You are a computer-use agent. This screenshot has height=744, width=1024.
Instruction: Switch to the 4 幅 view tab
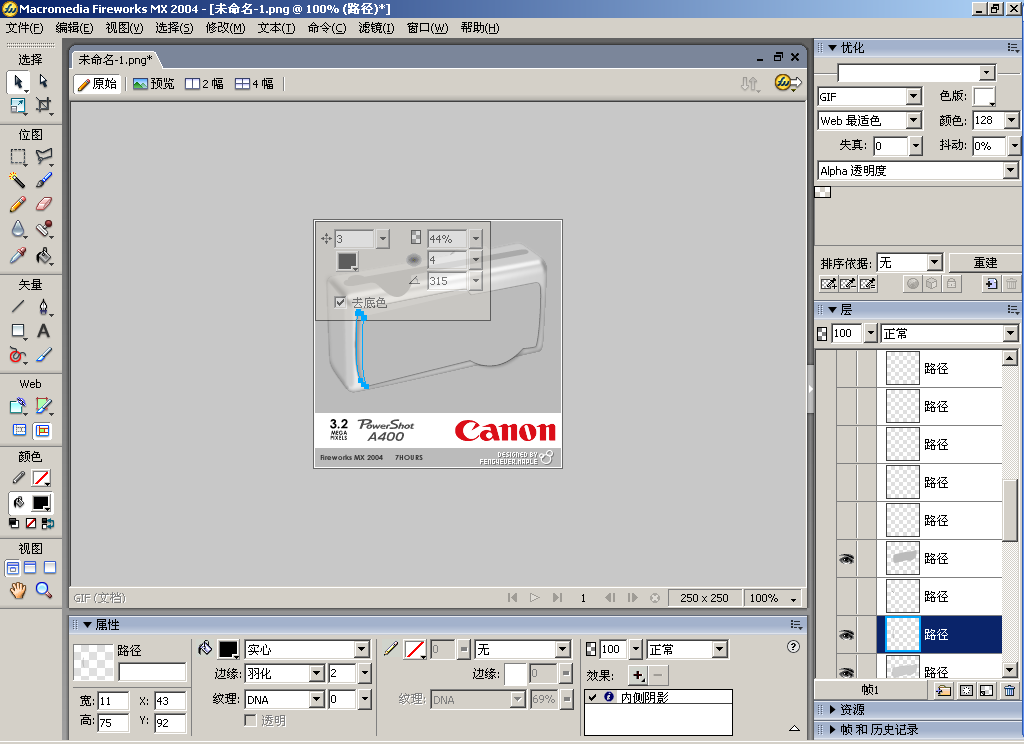(x=255, y=84)
